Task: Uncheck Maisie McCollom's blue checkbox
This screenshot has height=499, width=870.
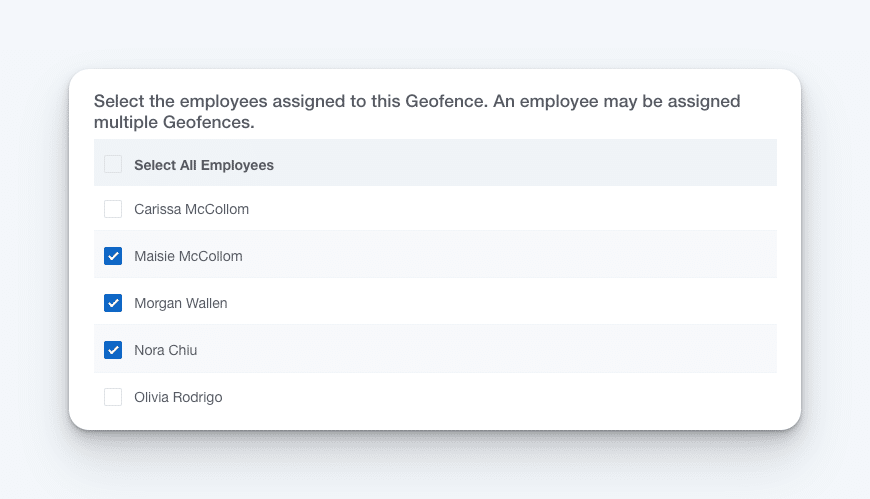Action: [x=113, y=256]
